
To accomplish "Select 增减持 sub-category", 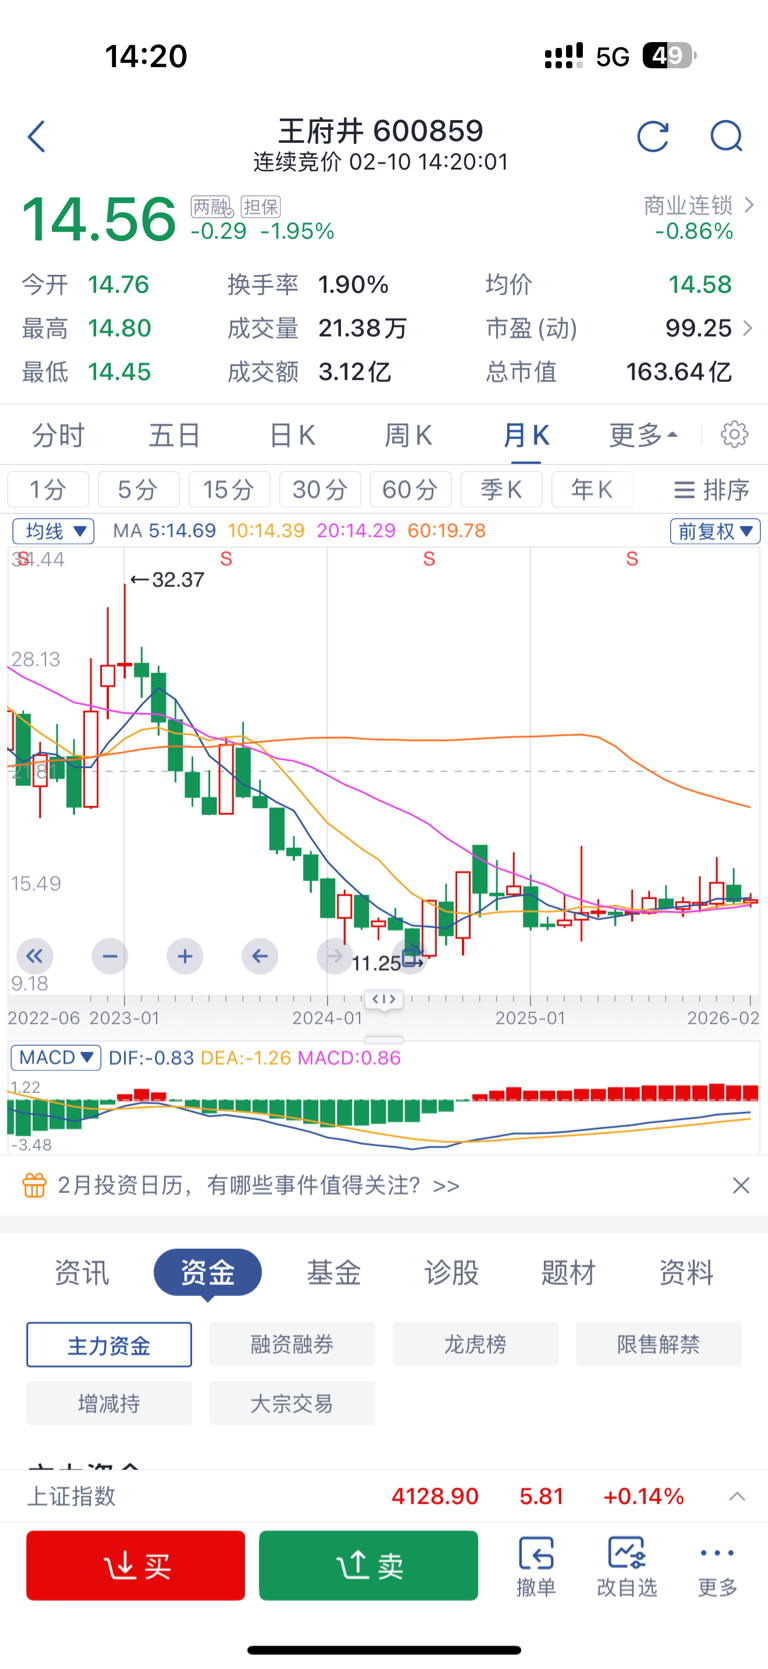I will 109,1403.
